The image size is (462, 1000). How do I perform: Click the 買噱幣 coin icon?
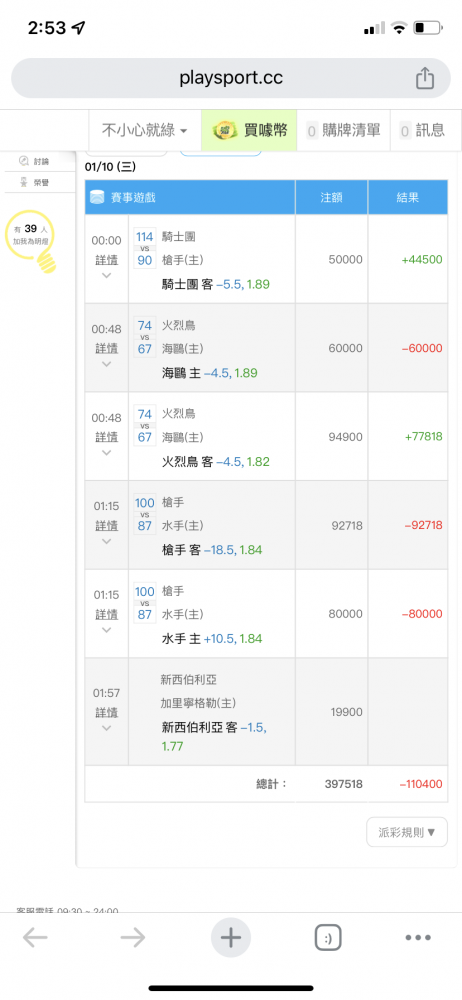click(225, 131)
